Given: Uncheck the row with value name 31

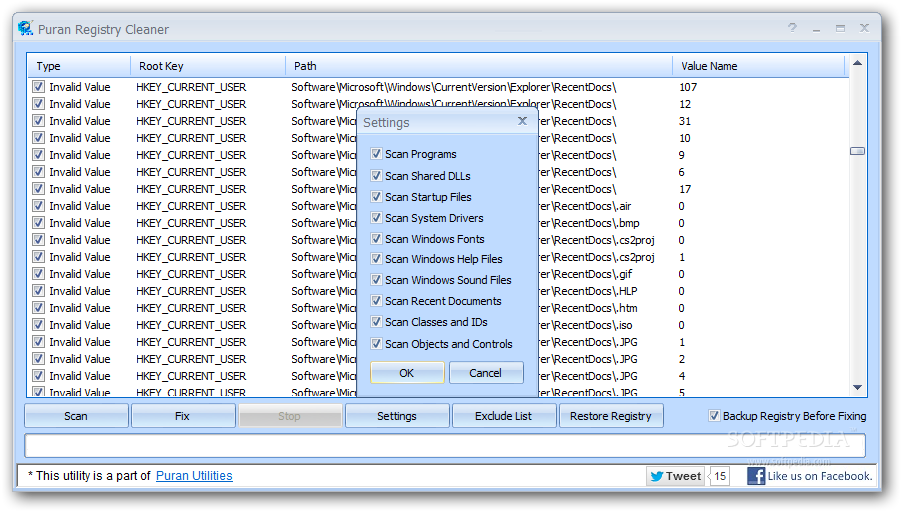Looking at the screenshot, I should tap(39, 121).
